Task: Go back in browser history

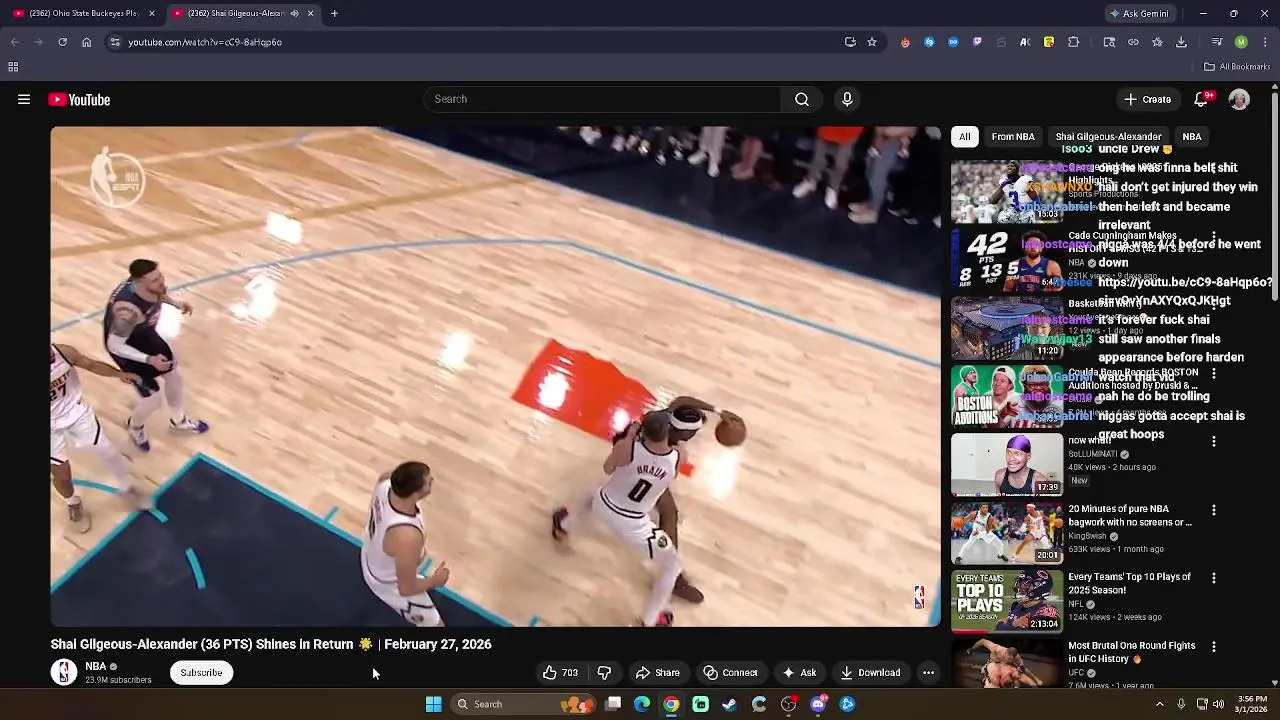Action: click(14, 42)
